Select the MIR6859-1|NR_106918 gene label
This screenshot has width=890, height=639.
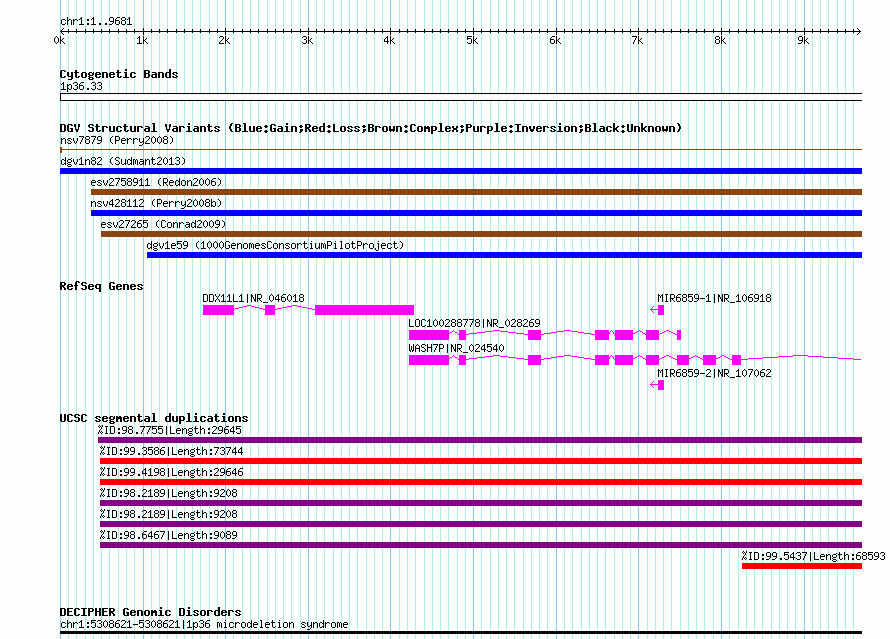click(x=714, y=298)
